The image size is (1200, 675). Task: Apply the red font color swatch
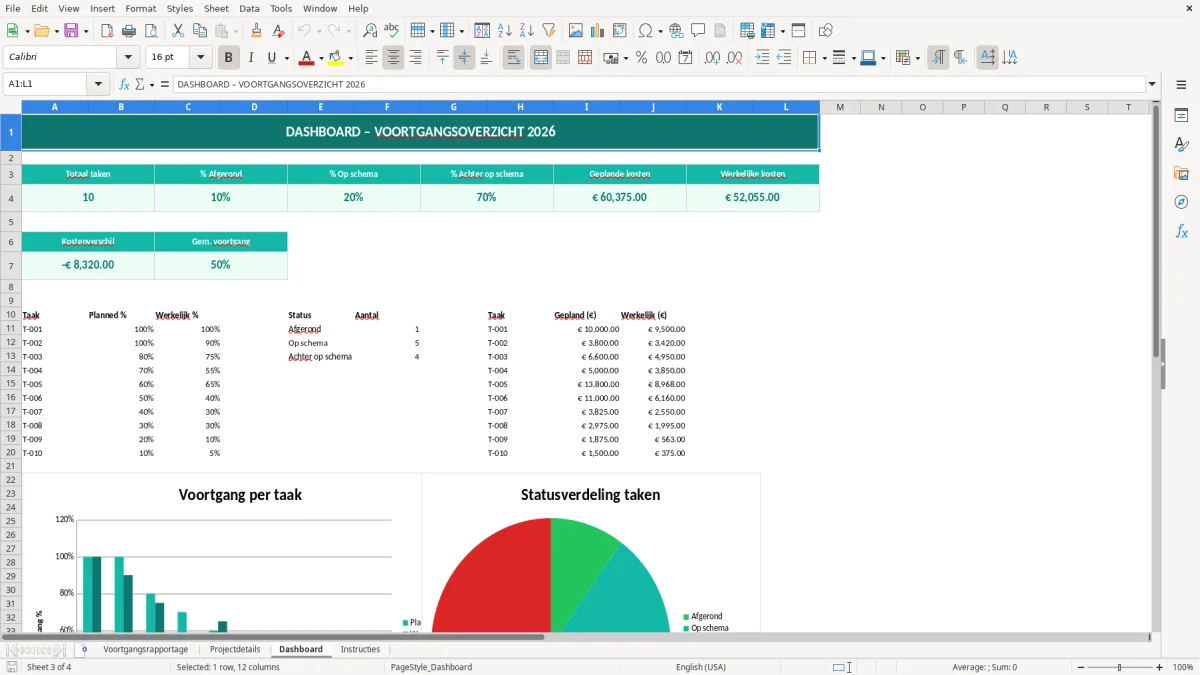pyautogui.click(x=307, y=58)
